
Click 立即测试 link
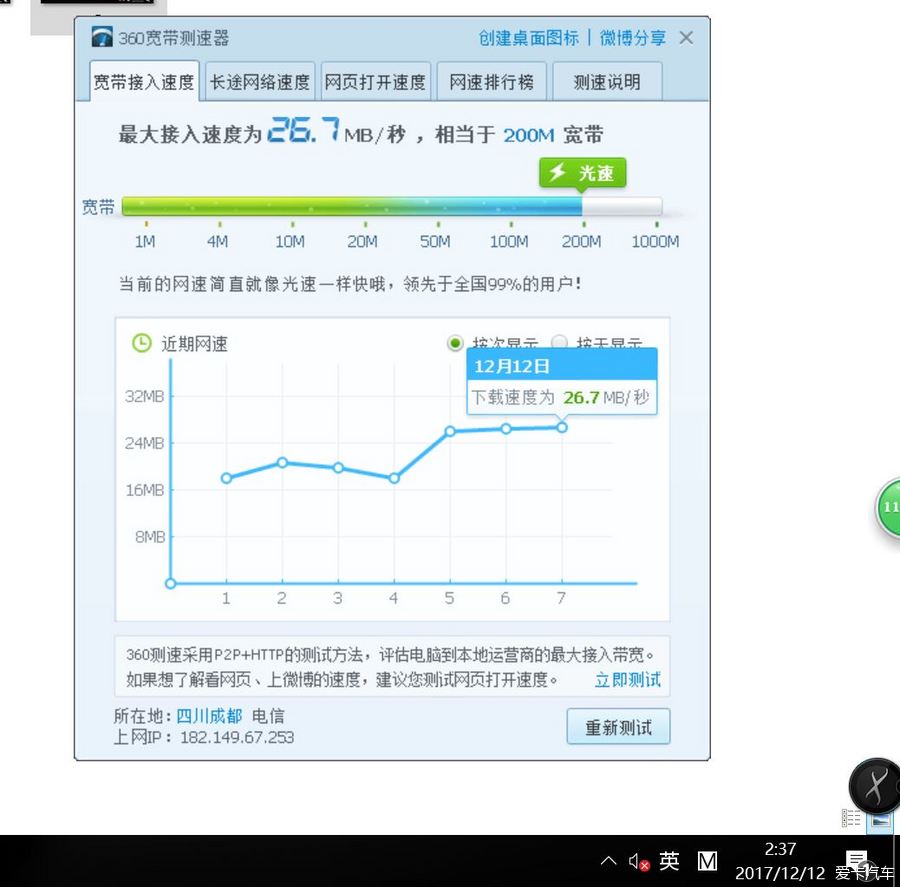click(627, 680)
